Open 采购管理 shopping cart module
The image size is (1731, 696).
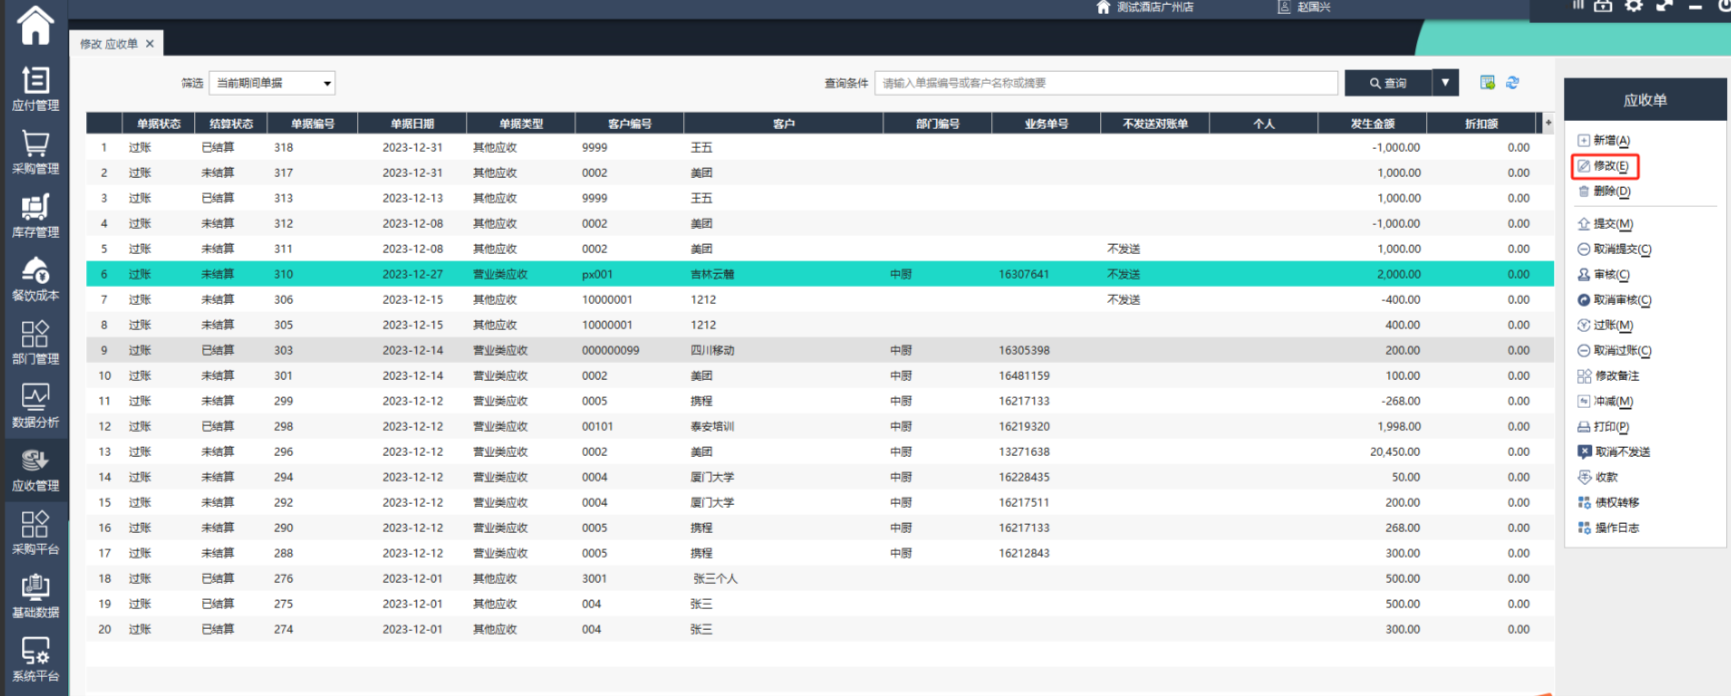pos(35,152)
